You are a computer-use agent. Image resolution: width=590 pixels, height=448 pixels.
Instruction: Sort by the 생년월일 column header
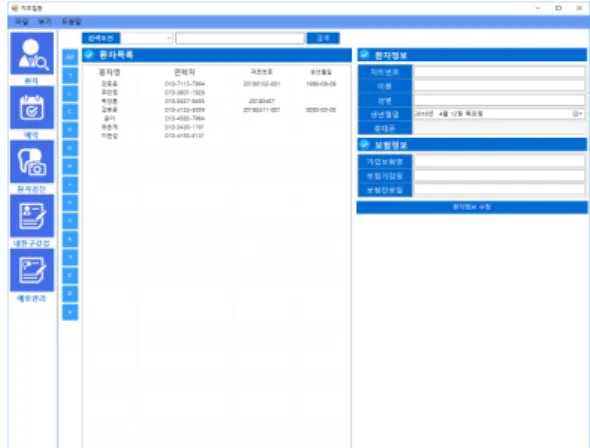click(321, 72)
